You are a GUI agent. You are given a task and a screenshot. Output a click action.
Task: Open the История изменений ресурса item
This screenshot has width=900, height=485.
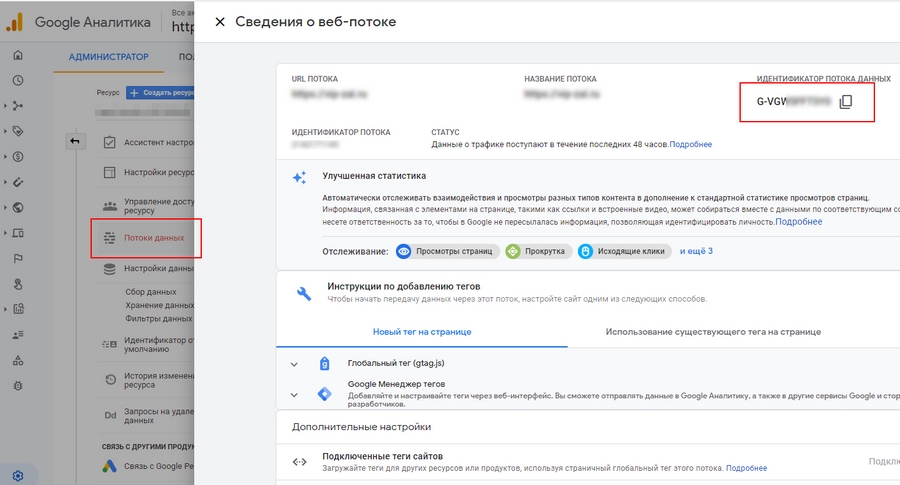159,380
